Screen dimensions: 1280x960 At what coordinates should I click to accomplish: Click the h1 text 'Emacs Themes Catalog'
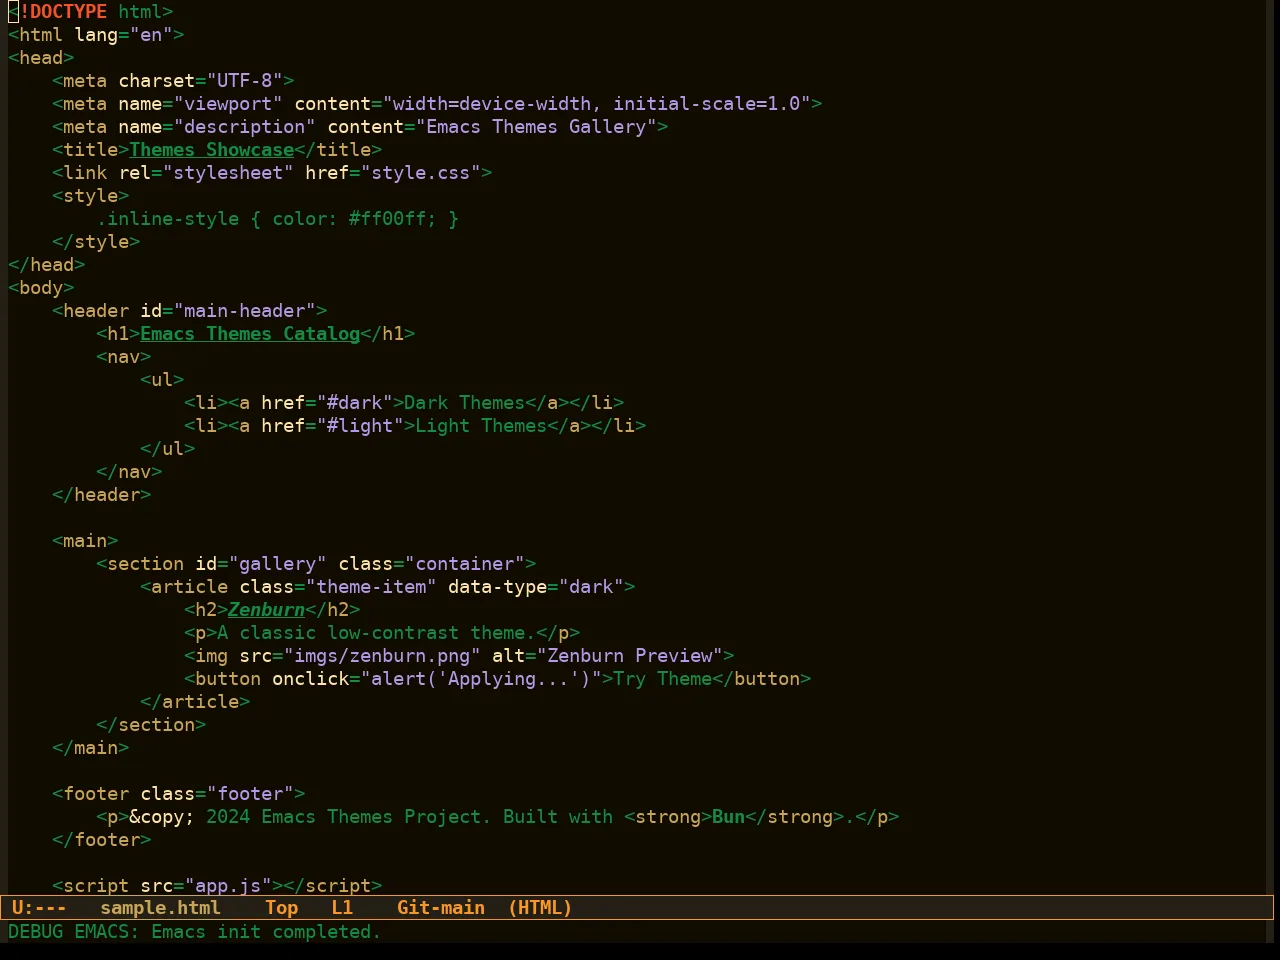point(250,334)
